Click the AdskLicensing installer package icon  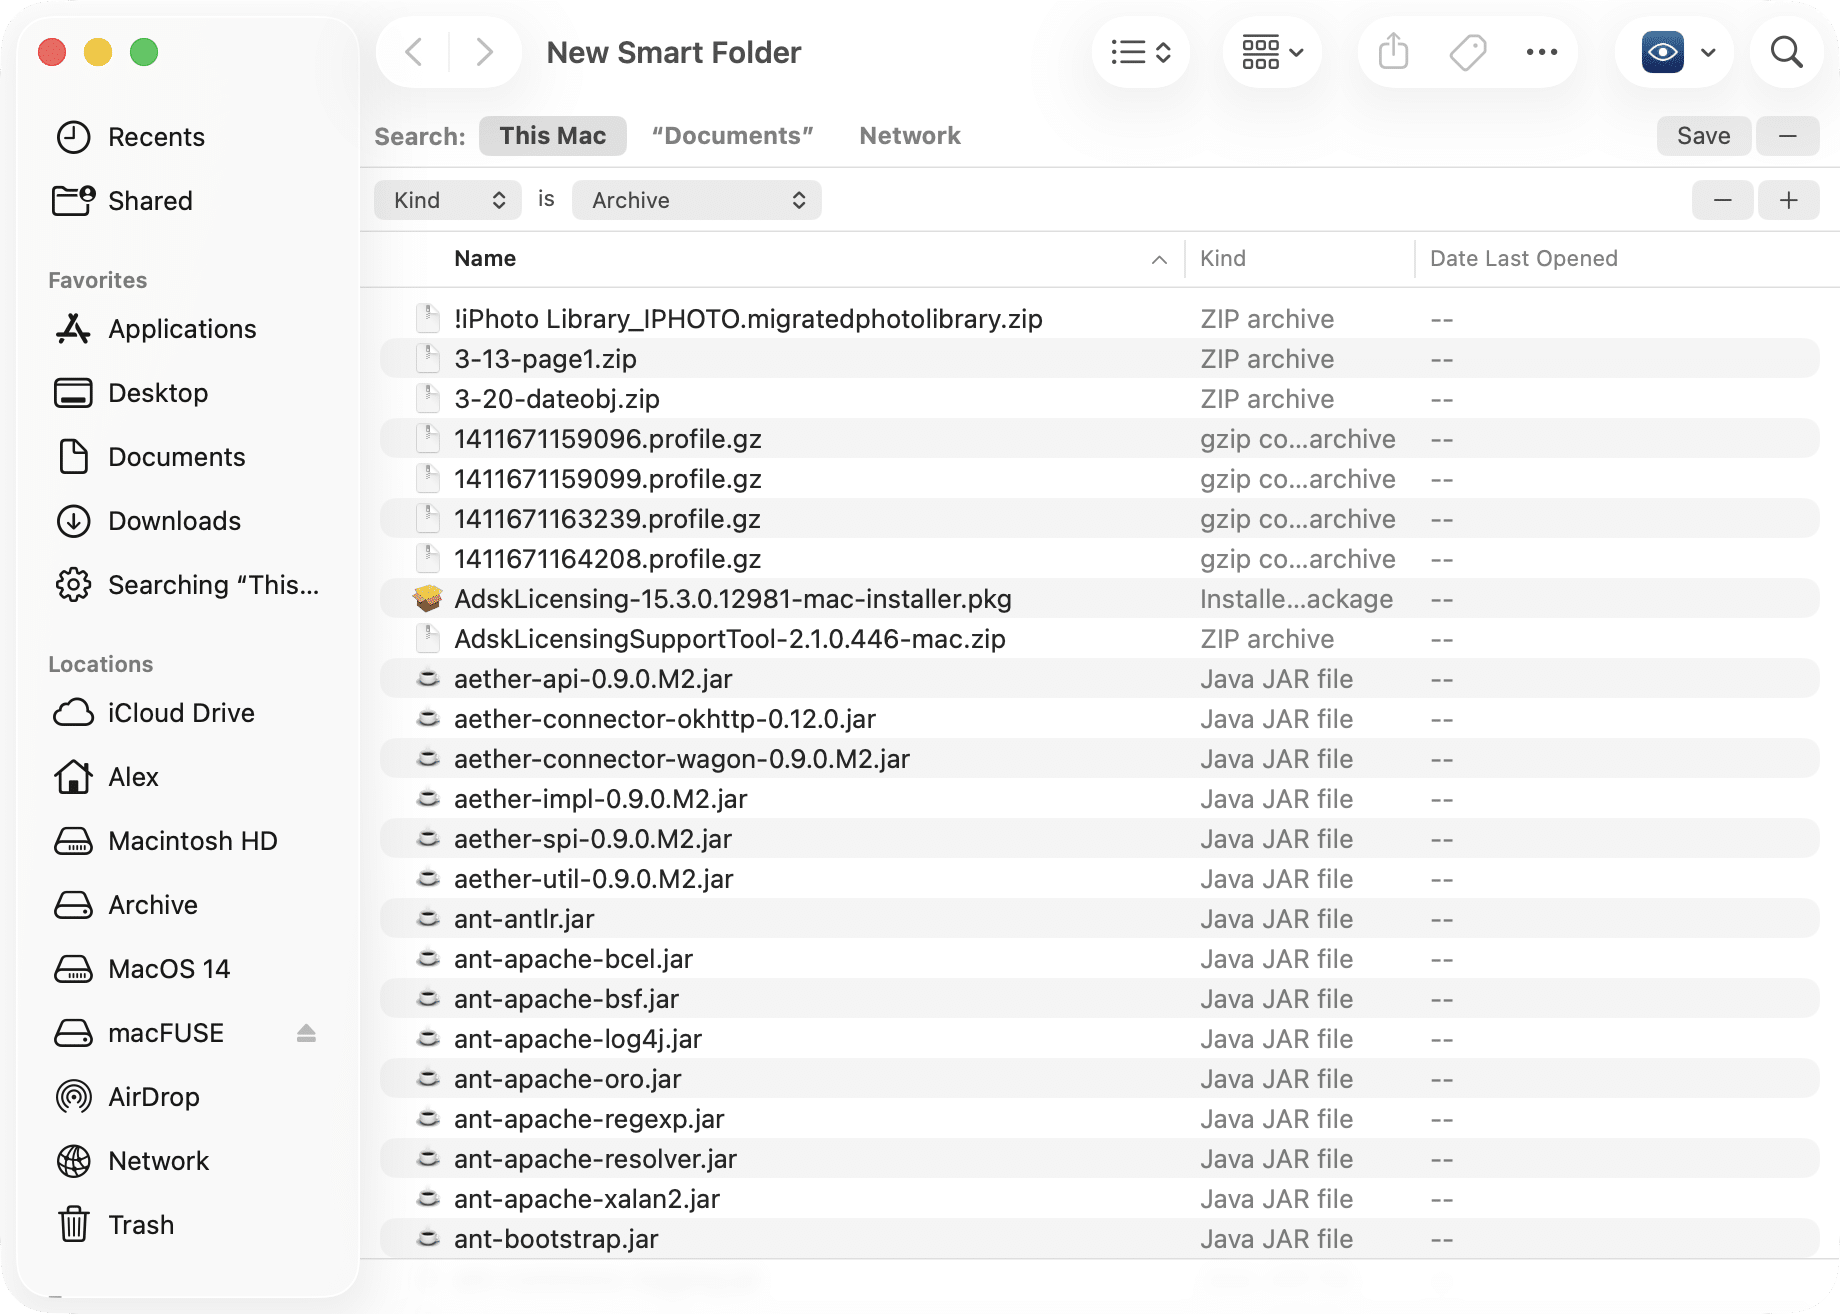(428, 599)
